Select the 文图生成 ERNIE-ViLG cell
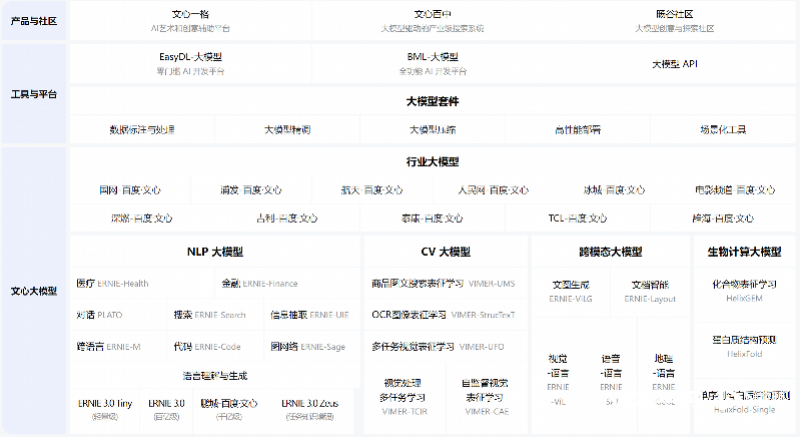Image resolution: width=800 pixels, height=437 pixels. 571,291
